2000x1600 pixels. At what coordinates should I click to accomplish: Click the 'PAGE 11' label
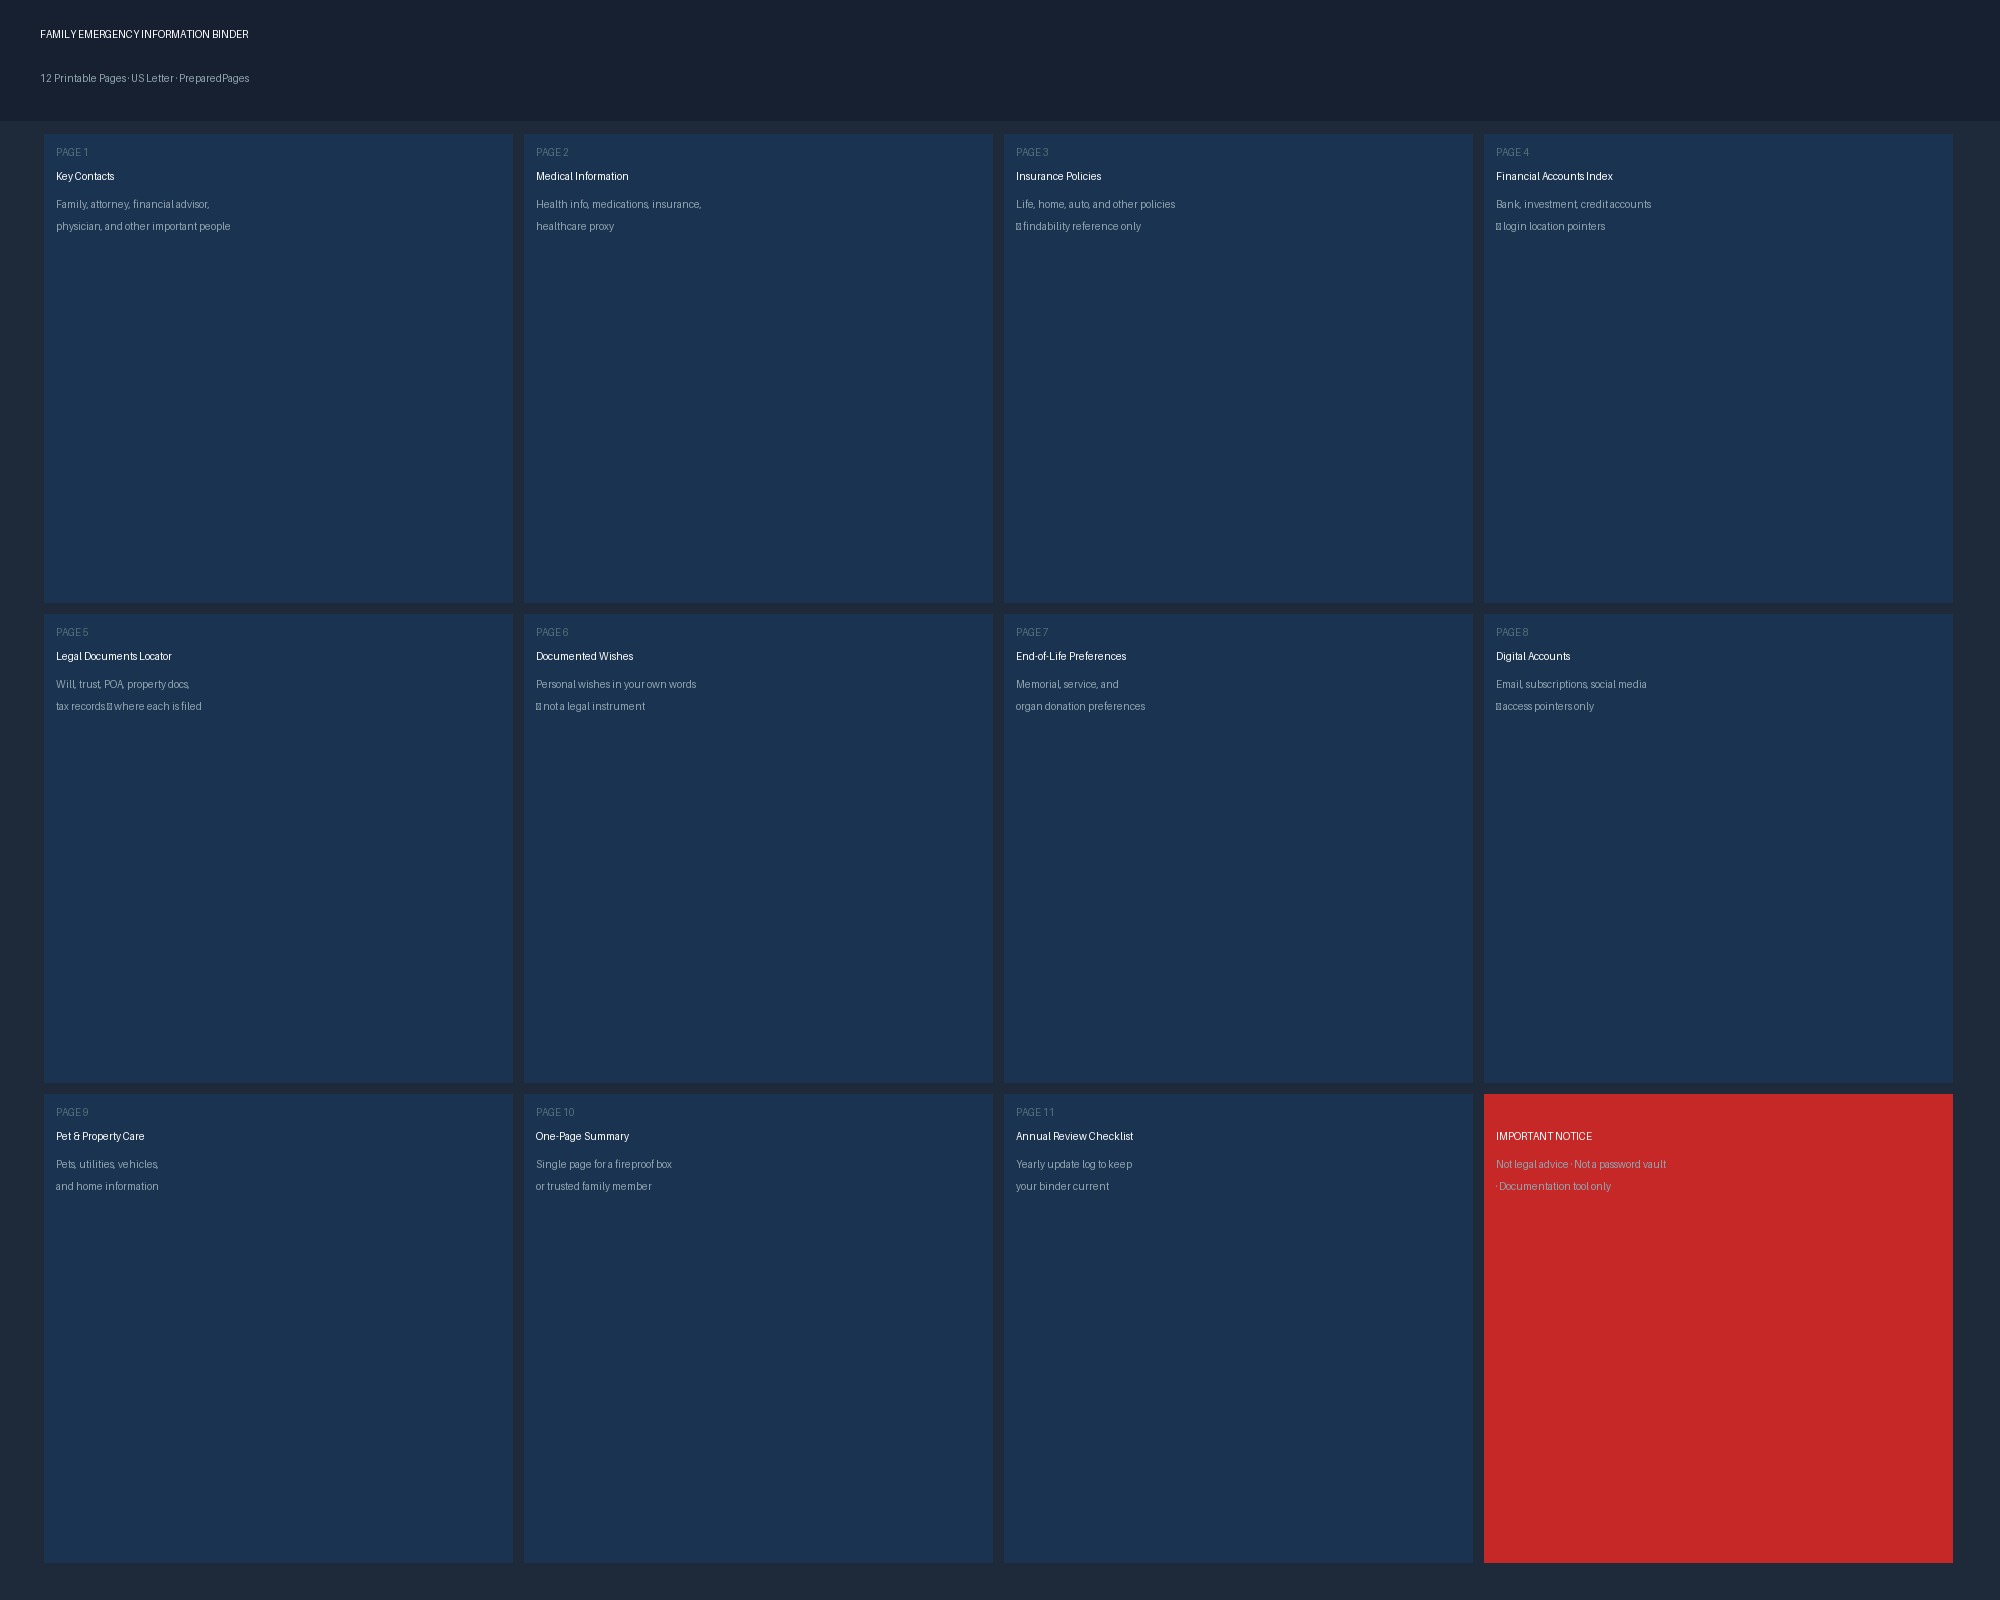(x=1035, y=1112)
